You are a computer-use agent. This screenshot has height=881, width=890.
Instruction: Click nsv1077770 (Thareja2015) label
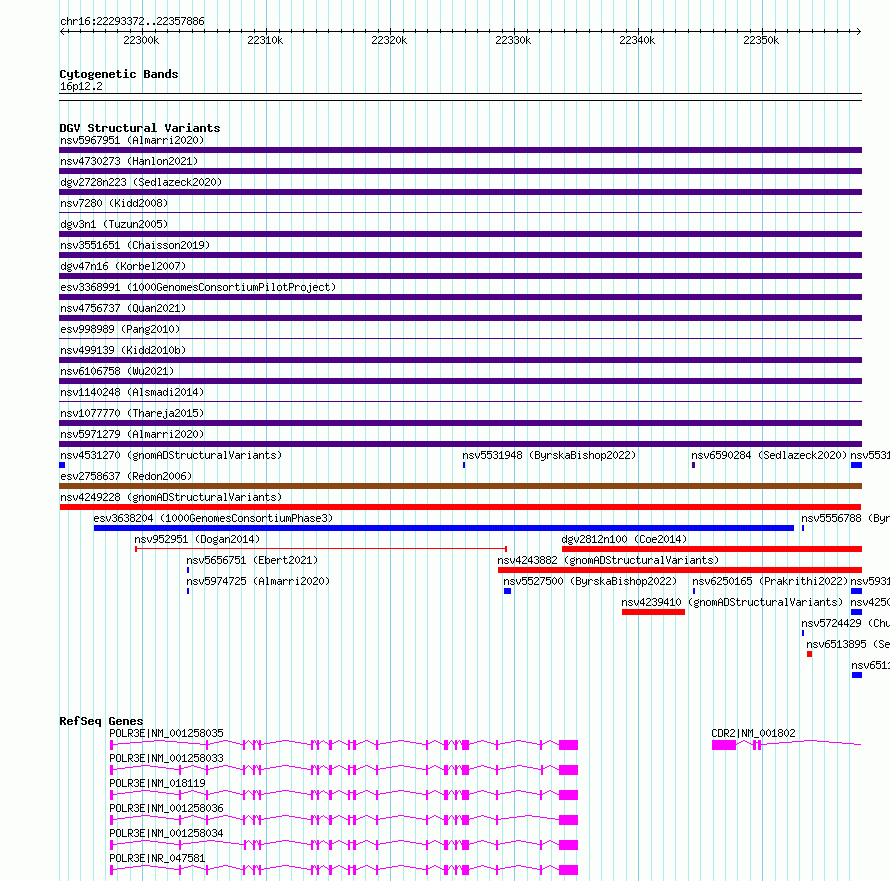(132, 413)
